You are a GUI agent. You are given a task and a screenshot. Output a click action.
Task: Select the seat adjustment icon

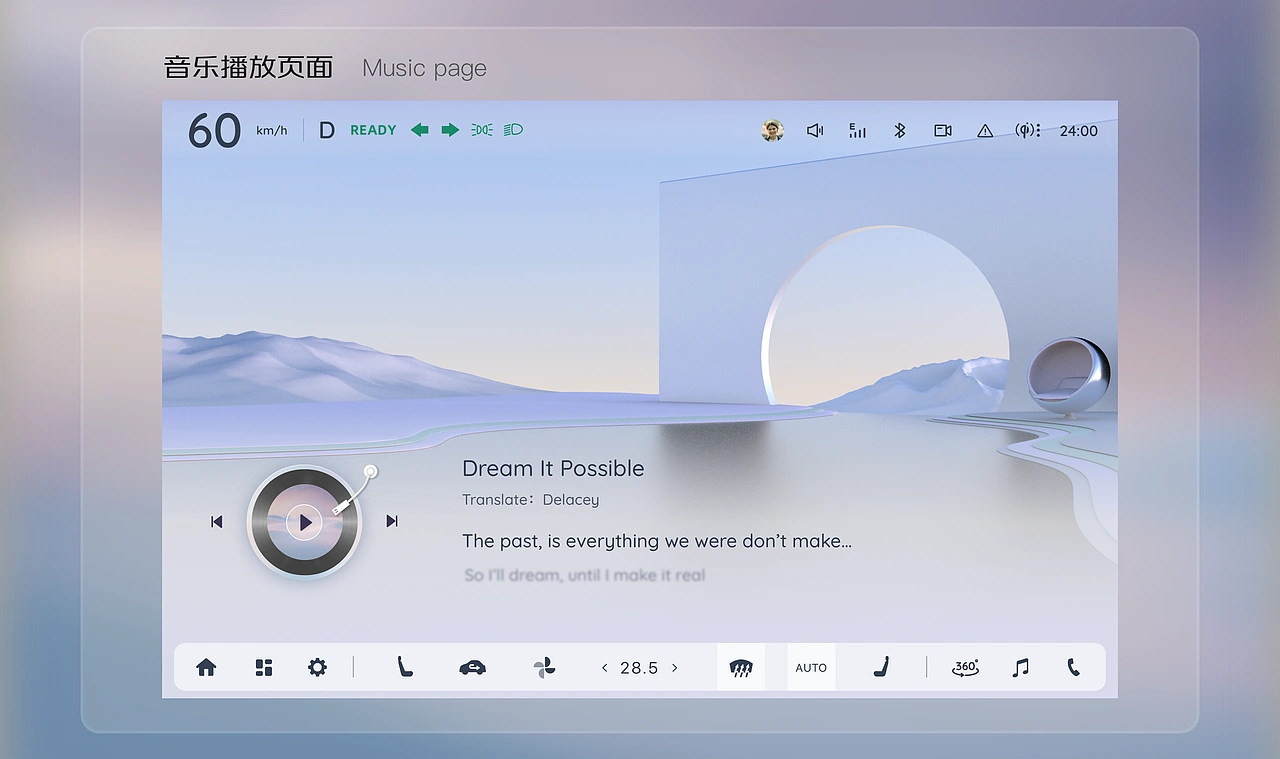pyautogui.click(x=404, y=667)
